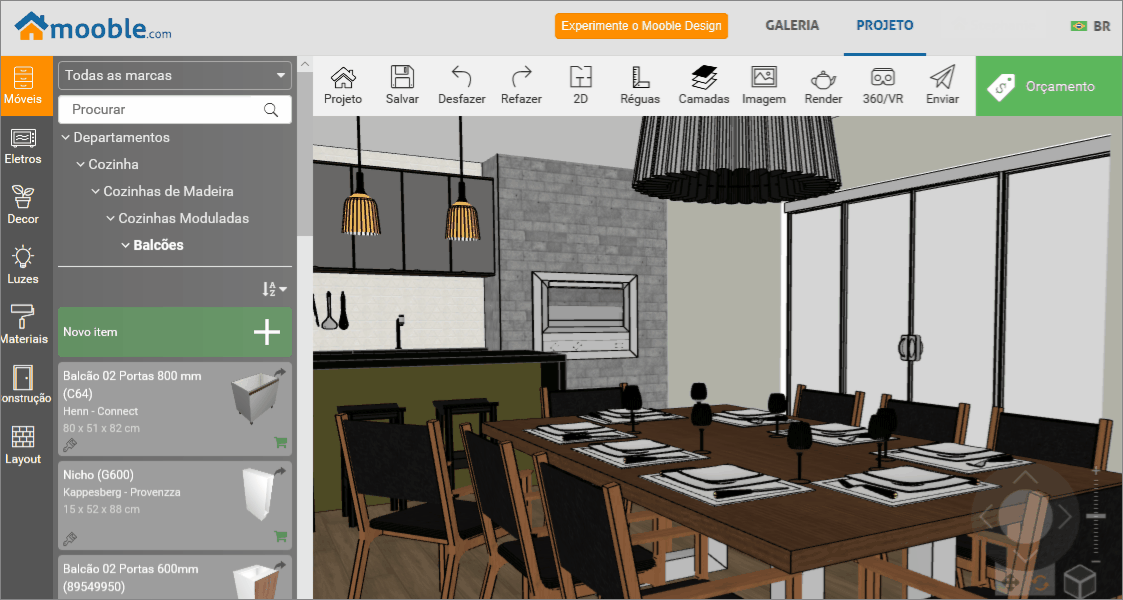Viewport: 1123px width, 600px height.
Task: Click the Nicho (G600) thumbnail
Action: tap(259, 493)
